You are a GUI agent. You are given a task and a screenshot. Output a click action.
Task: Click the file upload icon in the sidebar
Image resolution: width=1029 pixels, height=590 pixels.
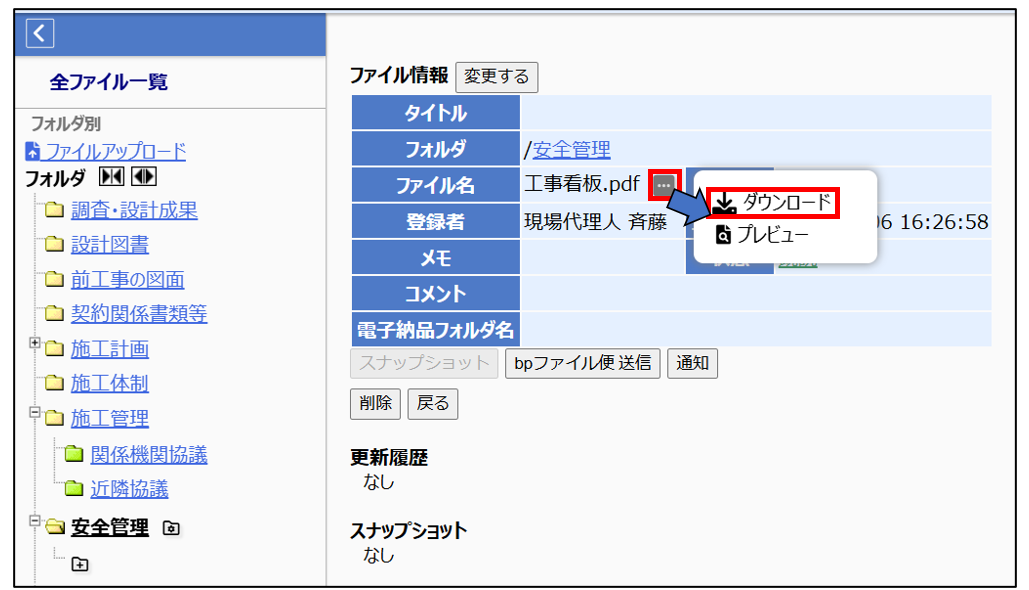pyautogui.click(x=33, y=152)
